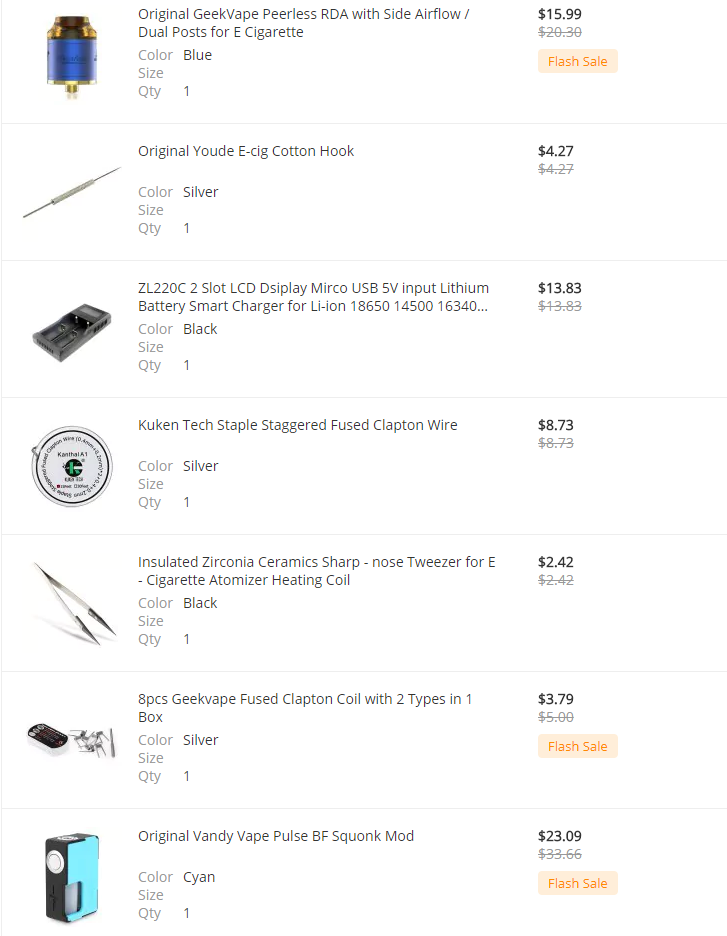Click the Flash Sale badge under $3.79
This screenshot has height=936, width=727.
coord(577,746)
